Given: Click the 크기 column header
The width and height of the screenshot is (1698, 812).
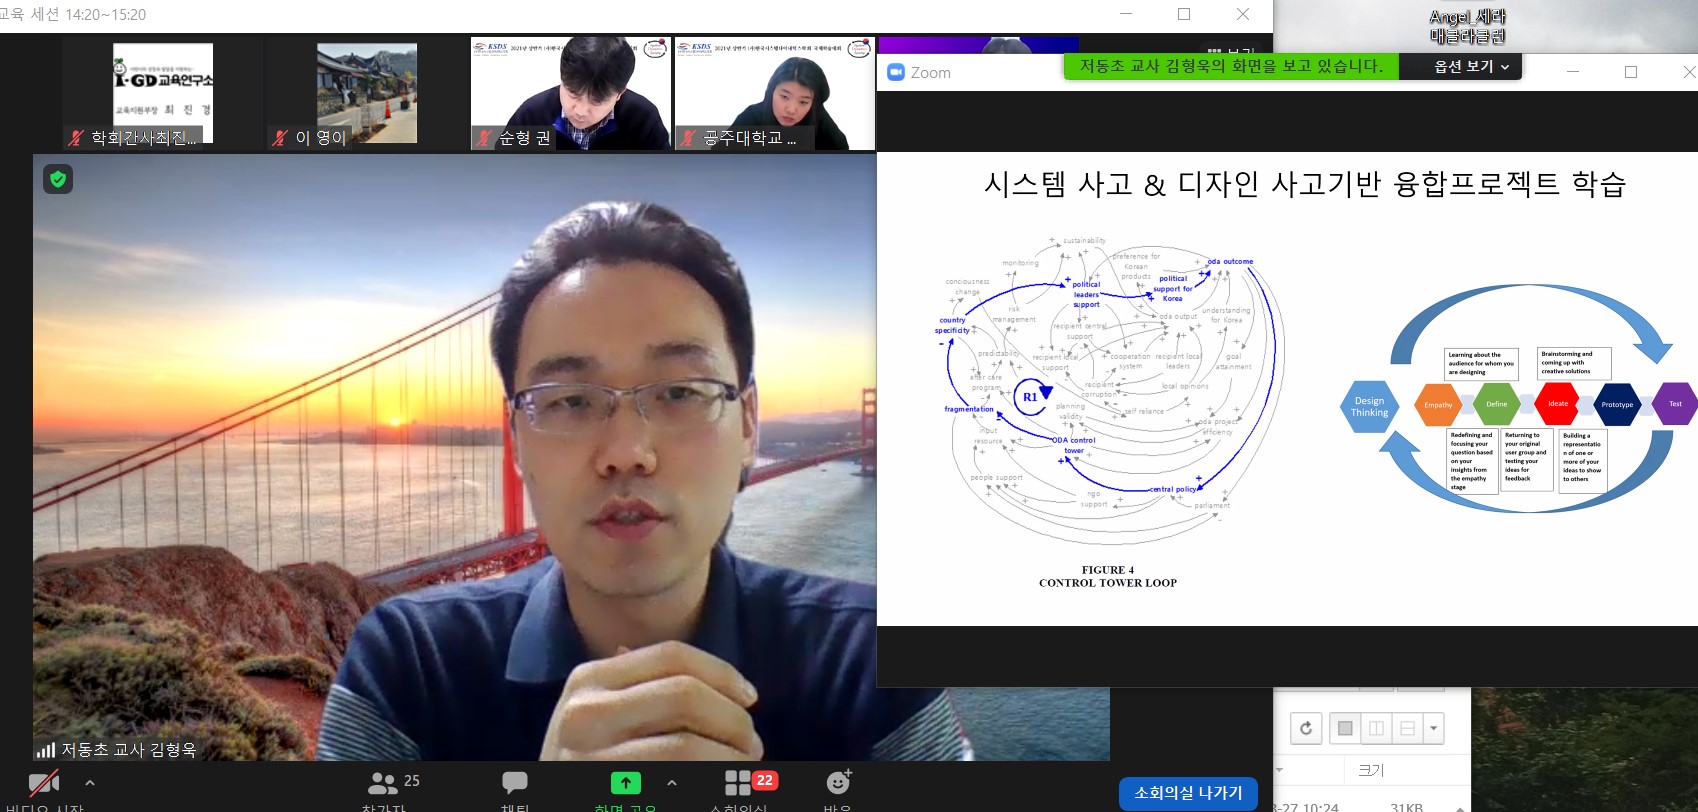Looking at the screenshot, I should 1371,770.
